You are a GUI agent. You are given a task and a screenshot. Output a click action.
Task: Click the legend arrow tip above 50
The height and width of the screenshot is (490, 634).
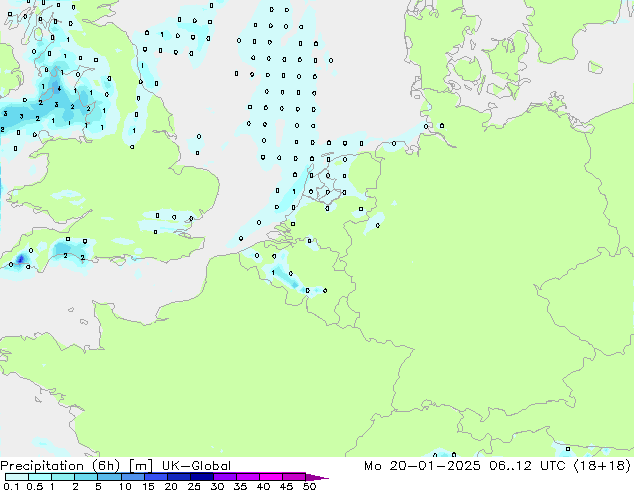(317, 477)
